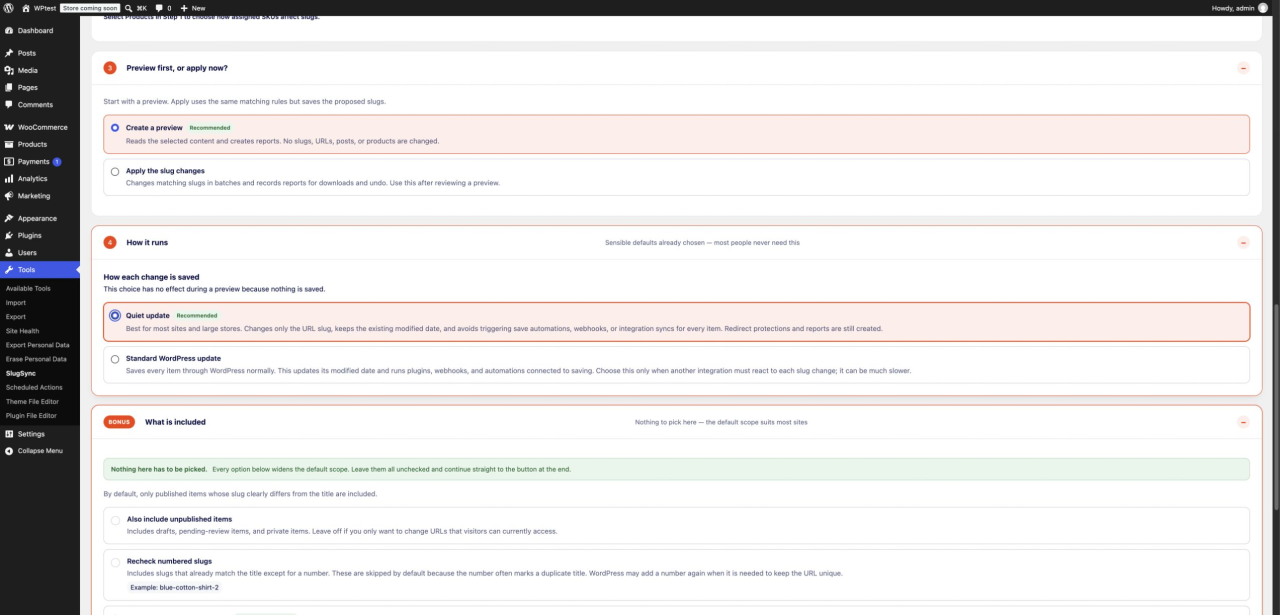Open the SlugSync submenu item
Image resolution: width=1280 pixels, height=615 pixels.
[x=21, y=373]
